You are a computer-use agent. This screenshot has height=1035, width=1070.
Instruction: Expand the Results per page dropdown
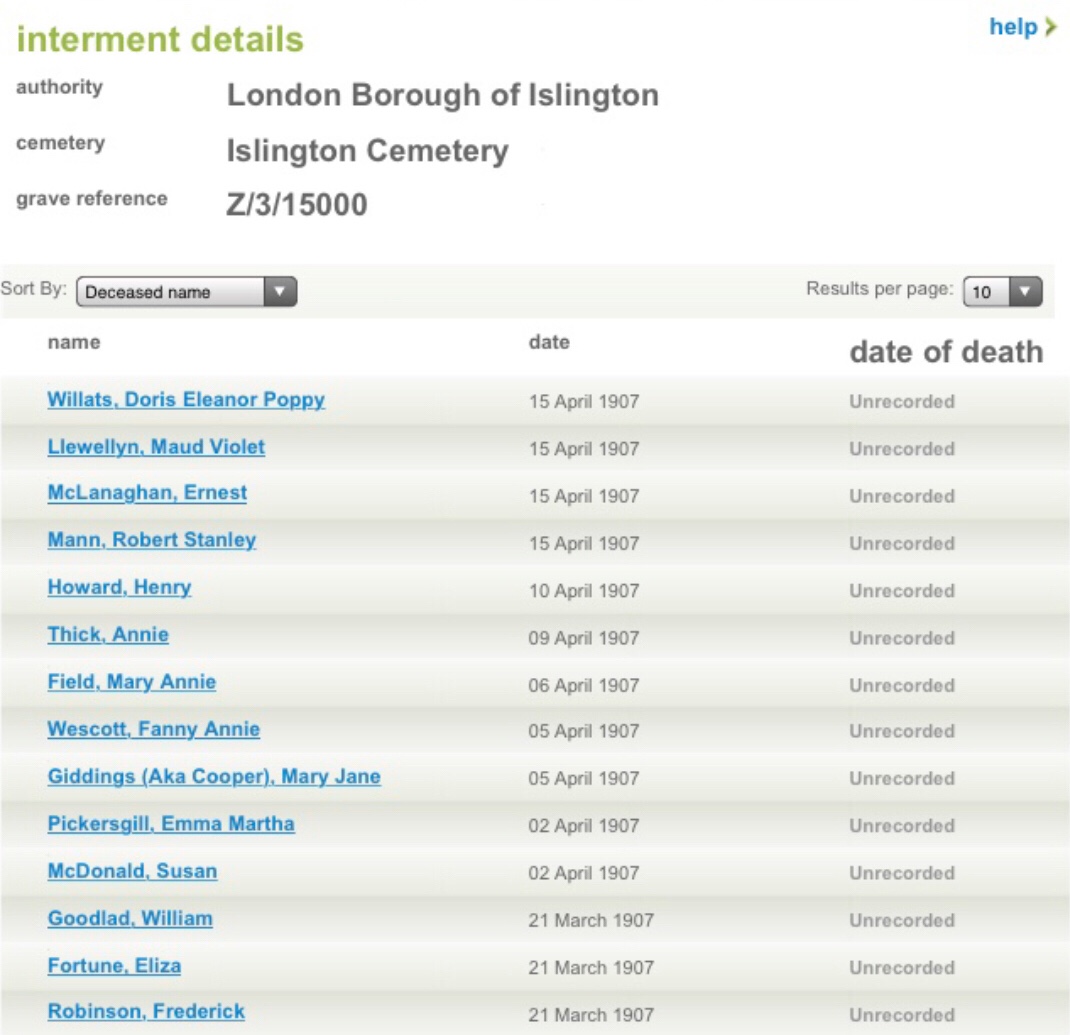[x=1002, y=292]
